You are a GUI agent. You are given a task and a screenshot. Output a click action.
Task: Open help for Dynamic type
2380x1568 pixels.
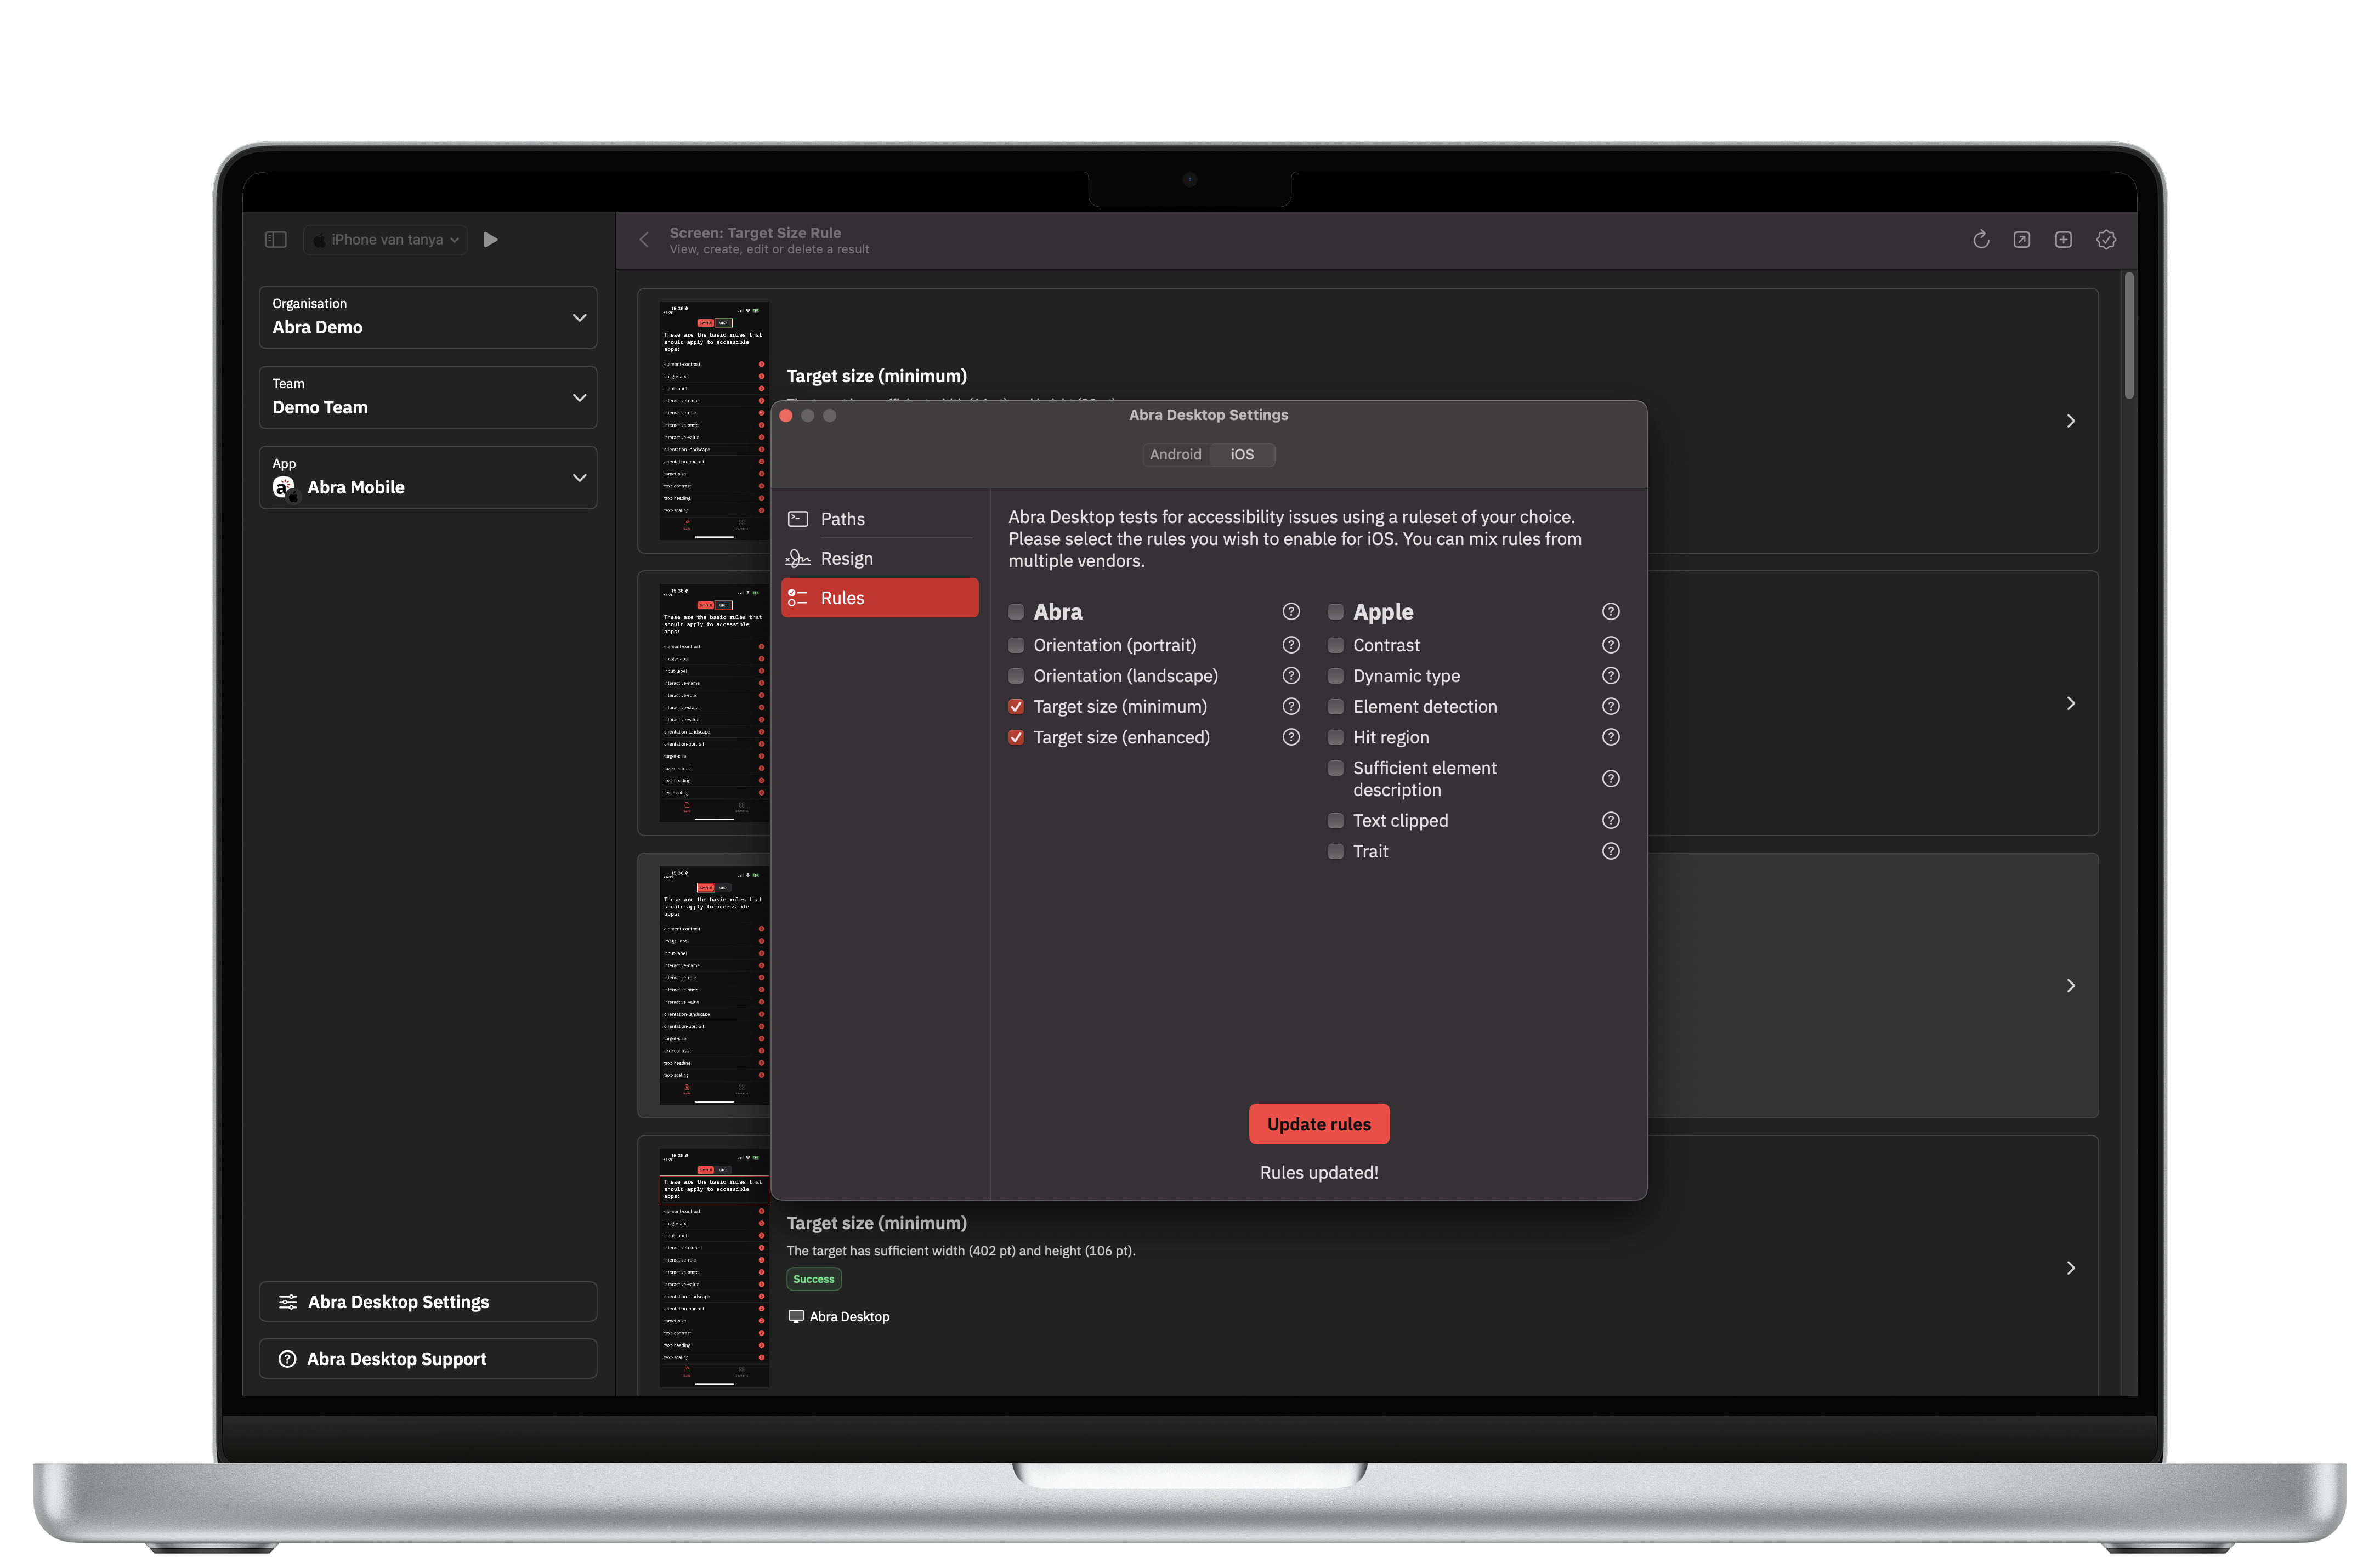1611,676
